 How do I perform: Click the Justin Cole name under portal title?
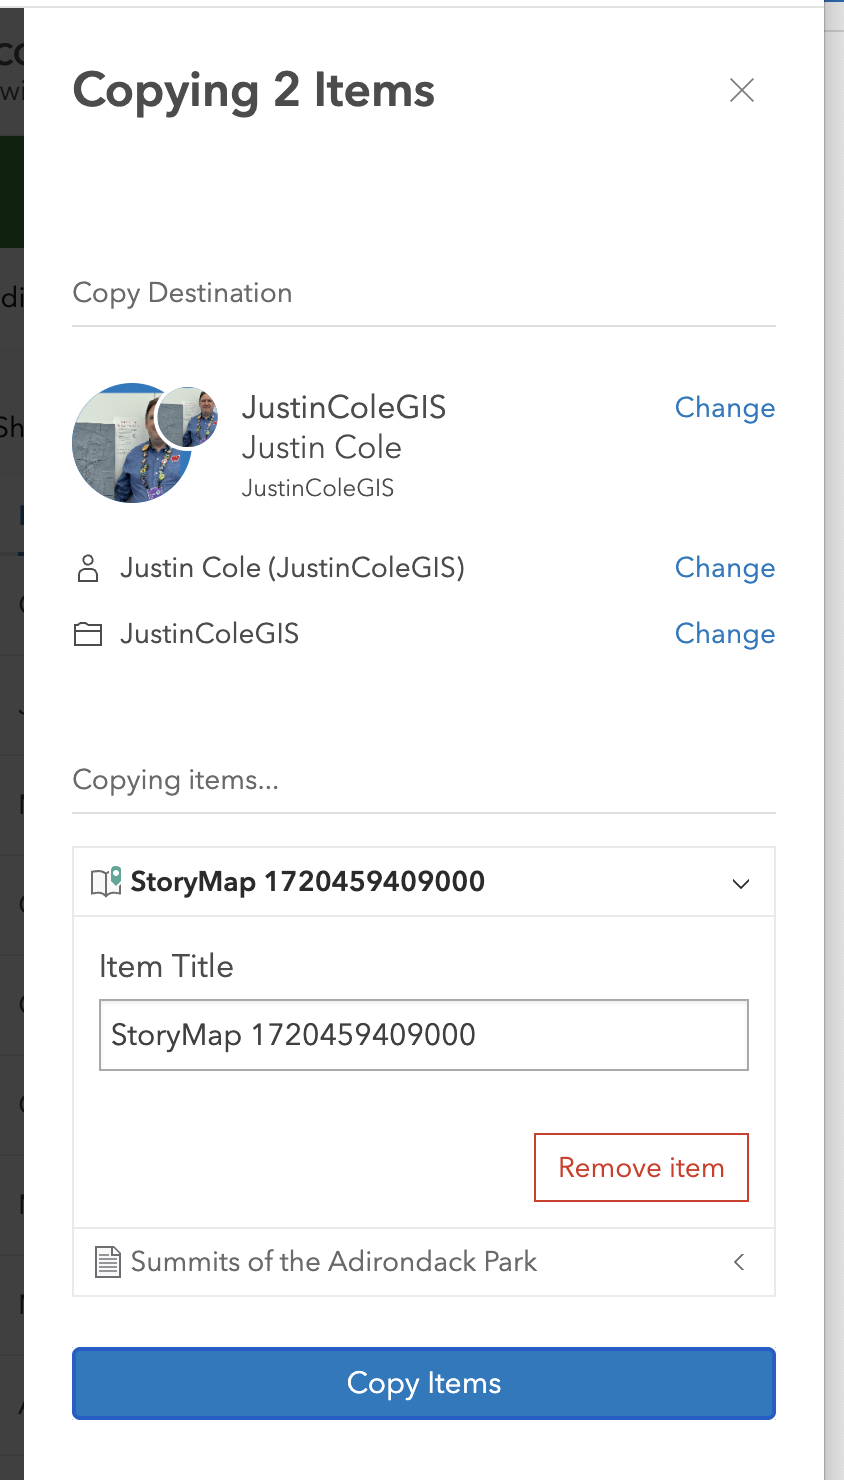click(x=321, y=447)
